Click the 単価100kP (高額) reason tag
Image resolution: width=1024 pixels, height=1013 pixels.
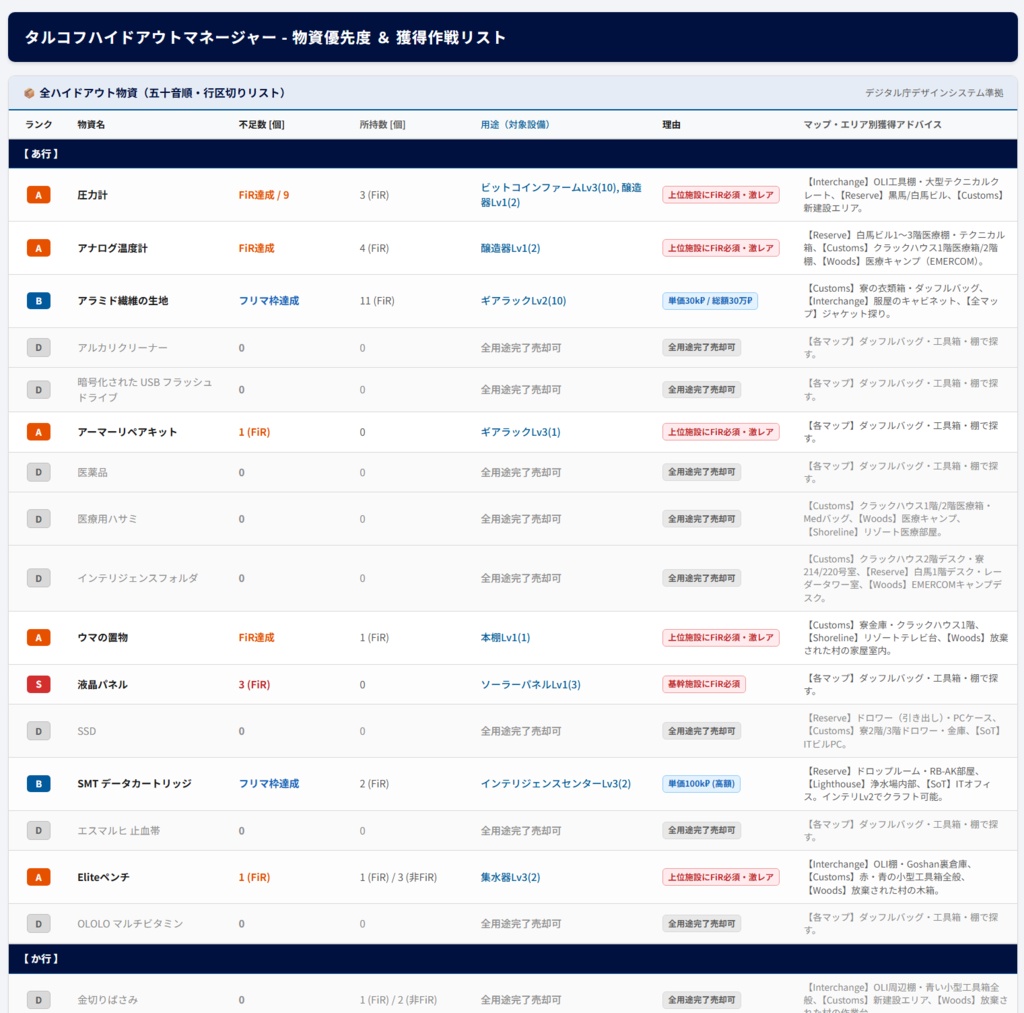(x=701, y=783)
